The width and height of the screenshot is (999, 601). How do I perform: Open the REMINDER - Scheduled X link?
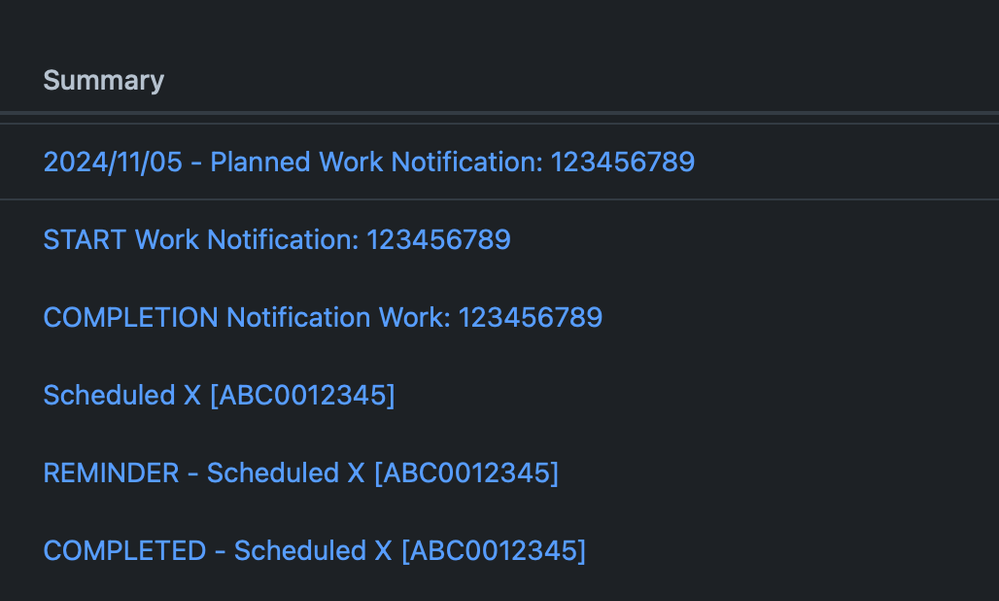click(300, 473)
